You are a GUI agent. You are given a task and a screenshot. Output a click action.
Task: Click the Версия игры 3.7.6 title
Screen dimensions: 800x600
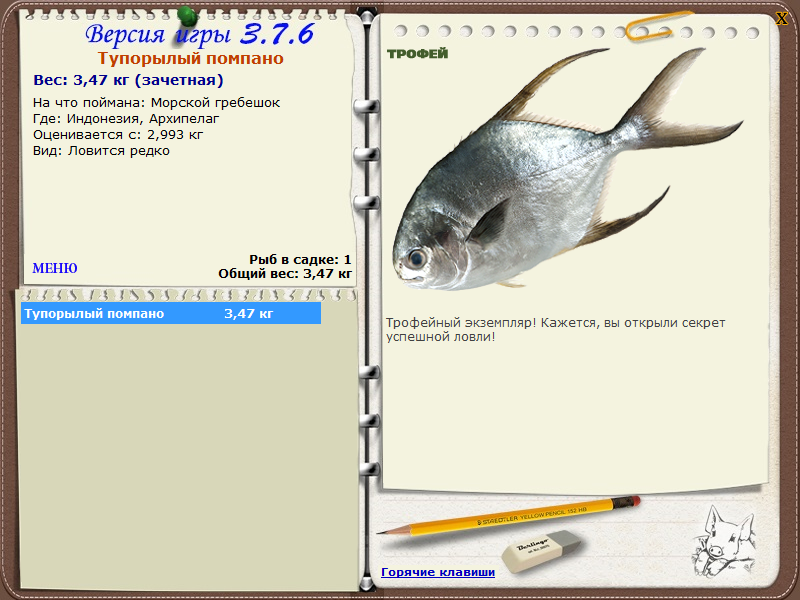199,34
